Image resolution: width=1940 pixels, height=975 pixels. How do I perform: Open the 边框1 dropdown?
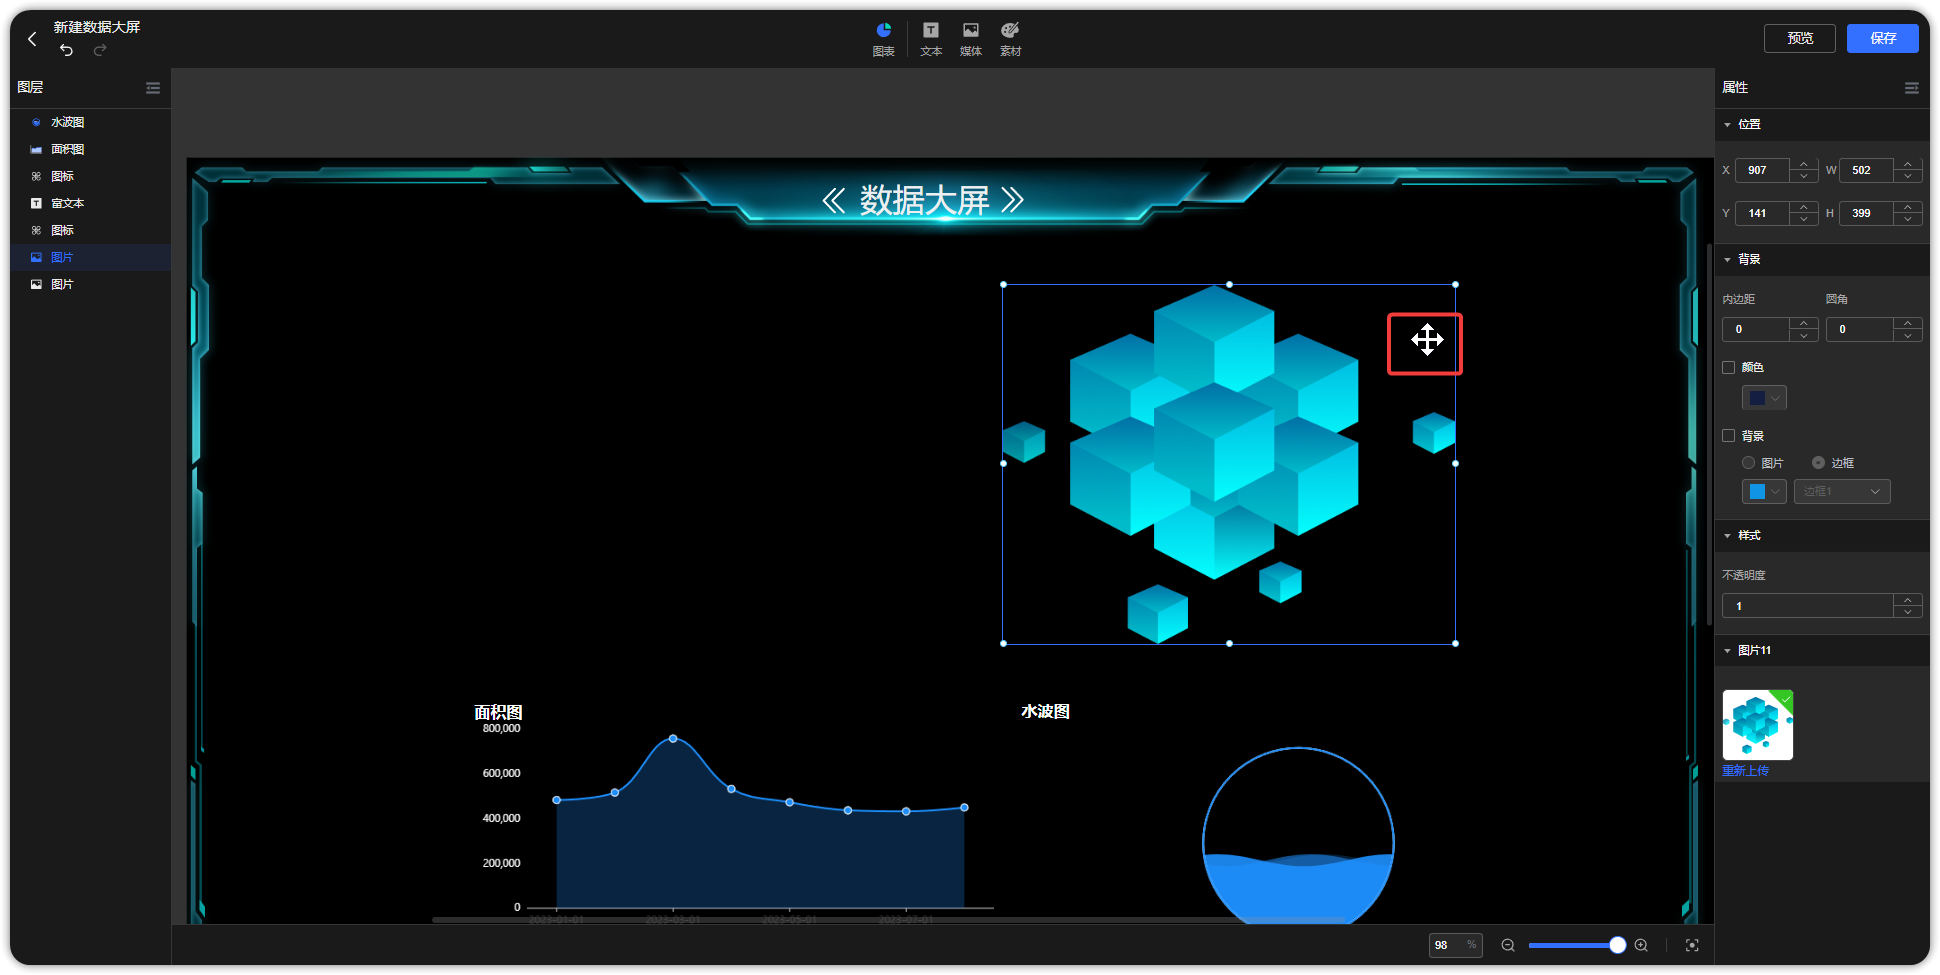(x=1842, y=492)
